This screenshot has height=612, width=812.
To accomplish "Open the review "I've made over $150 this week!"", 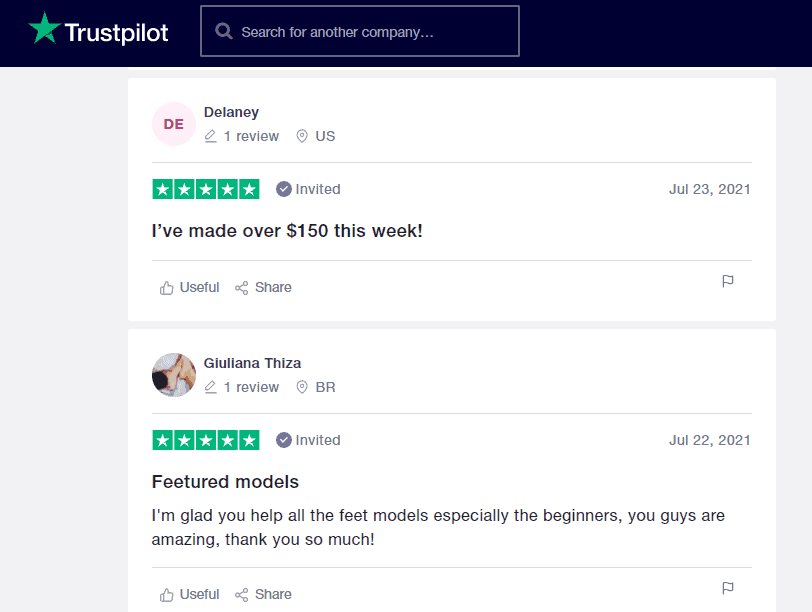I will (x=287, y=231).
